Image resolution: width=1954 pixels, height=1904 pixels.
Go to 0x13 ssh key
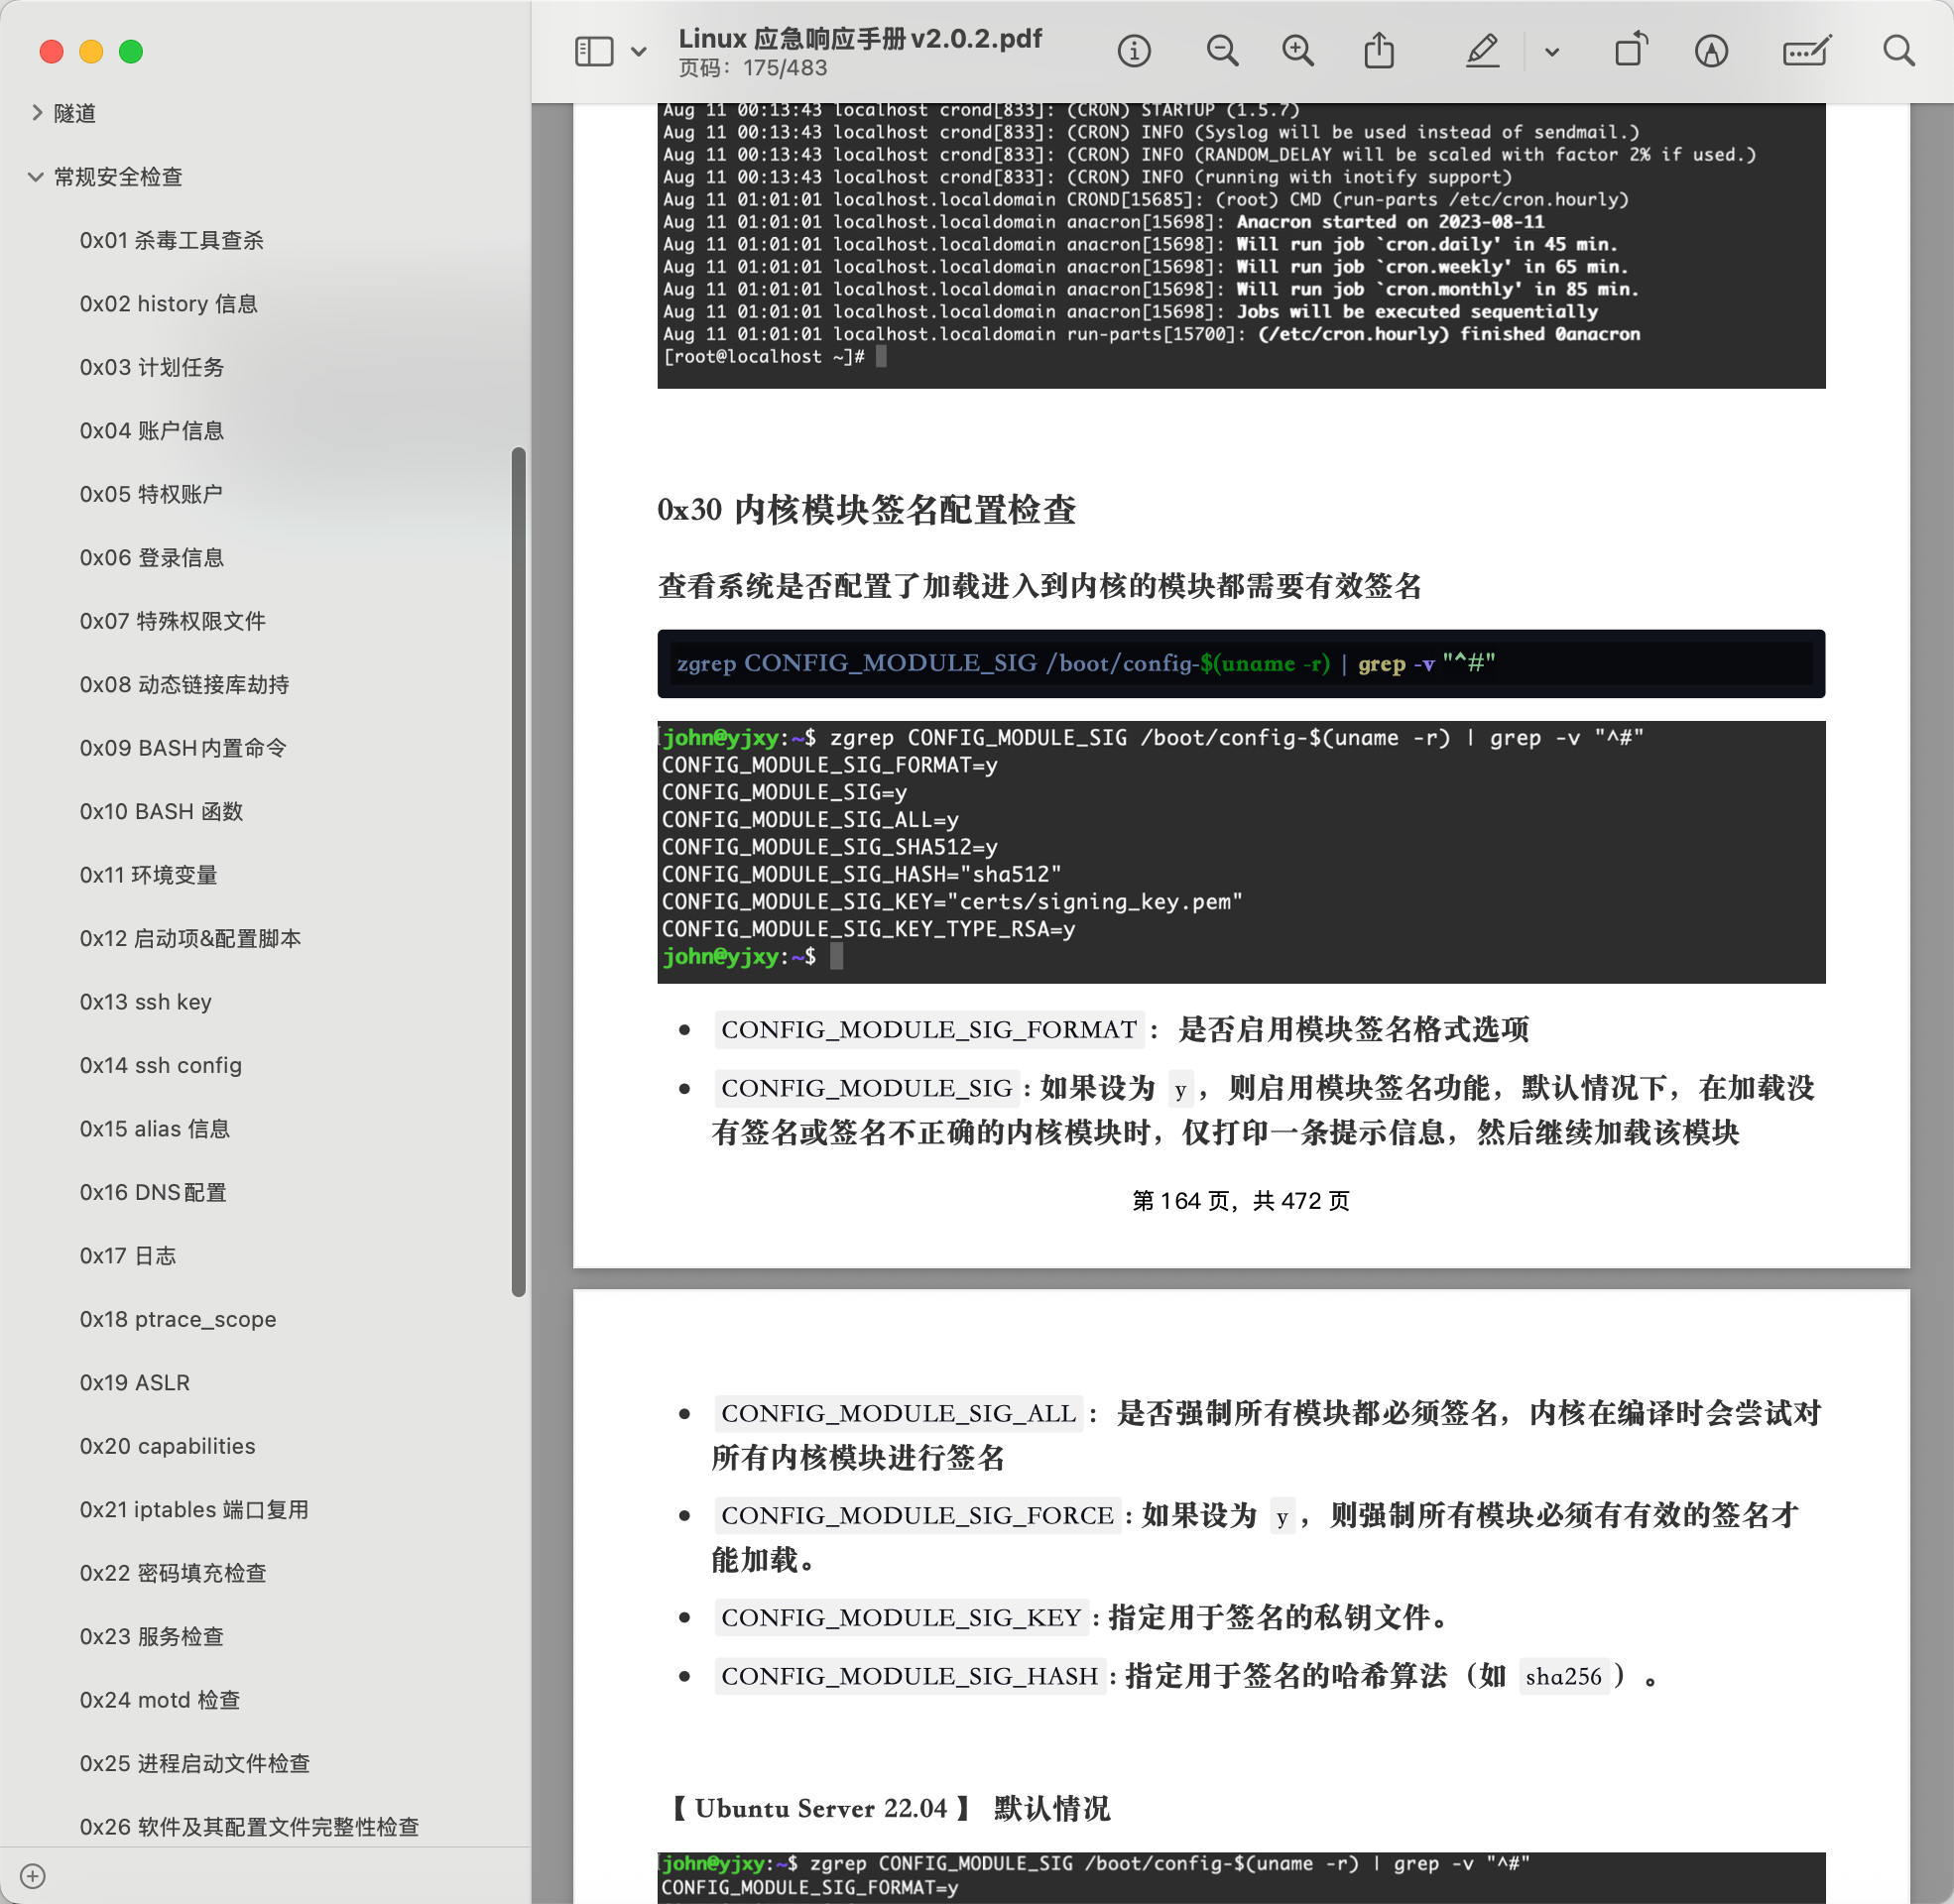(146, 1002)
